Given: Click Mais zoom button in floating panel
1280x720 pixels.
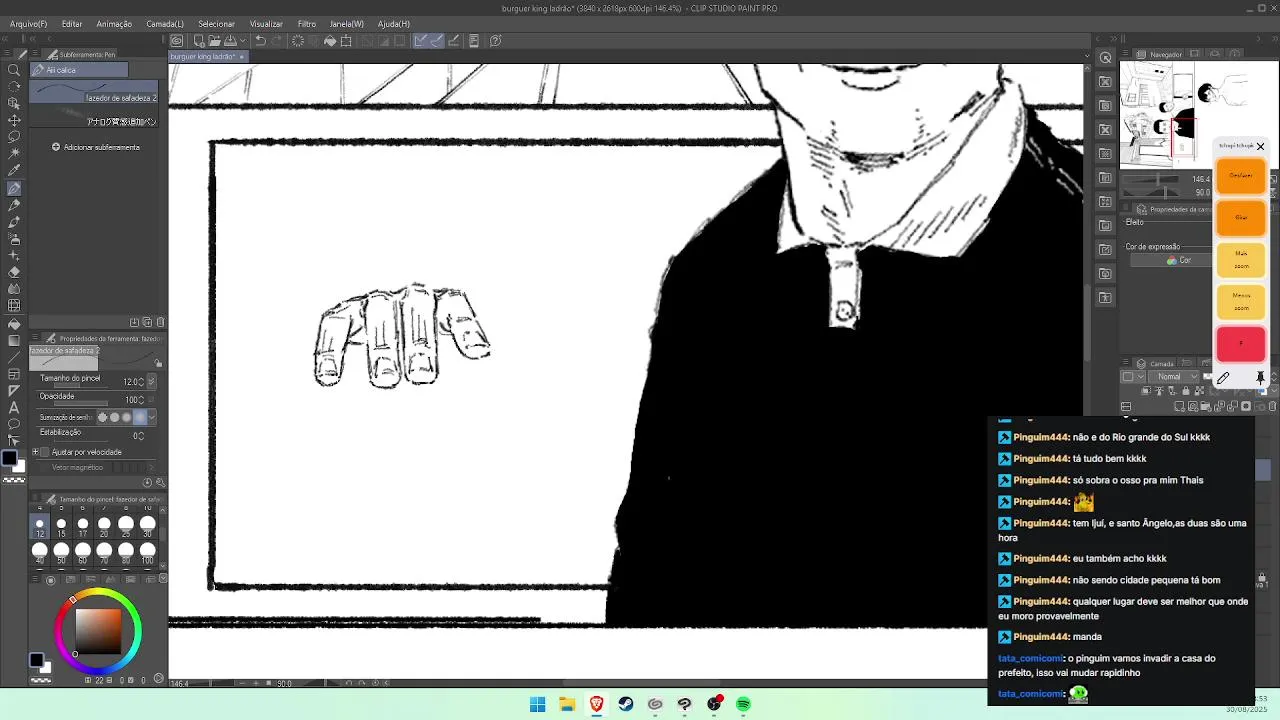Looking at the screenshot, I should point(1241,260).
